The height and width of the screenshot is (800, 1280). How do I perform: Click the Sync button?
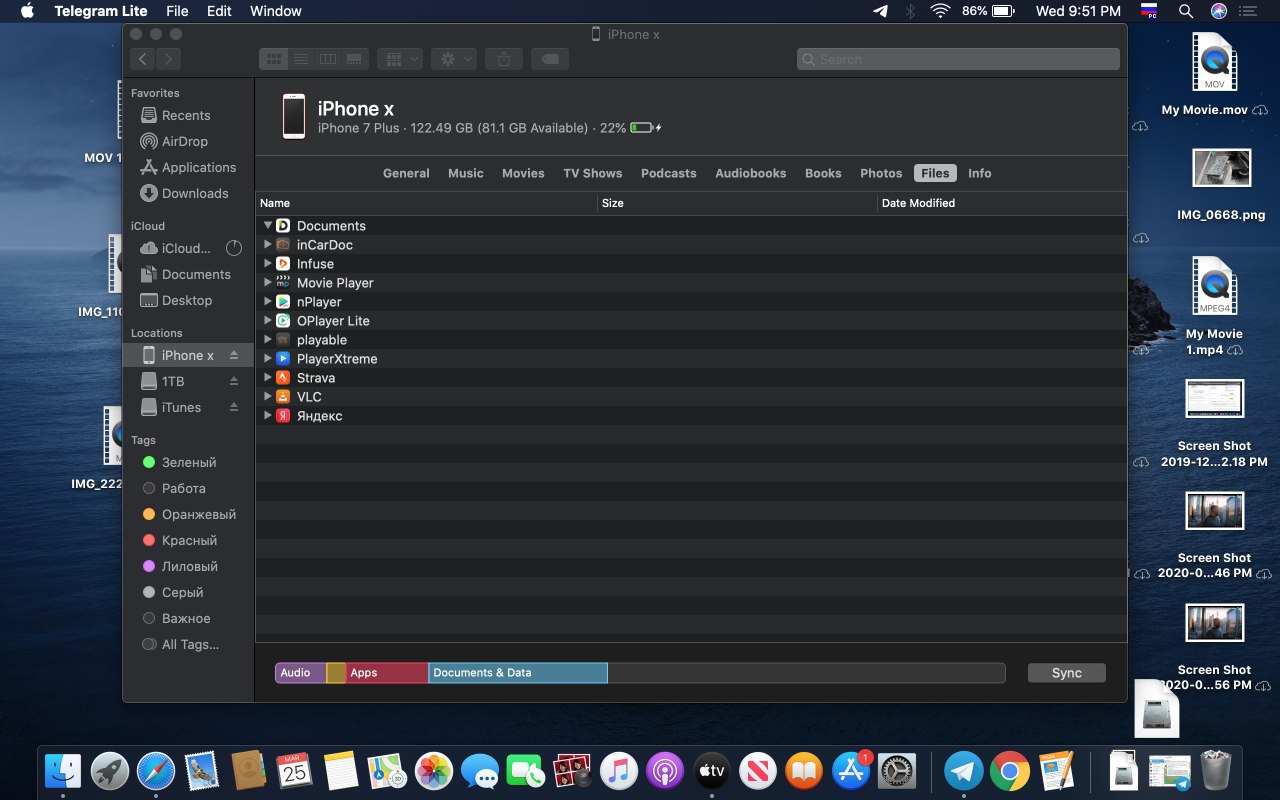pyautogui.click(x=1067, y=673)
